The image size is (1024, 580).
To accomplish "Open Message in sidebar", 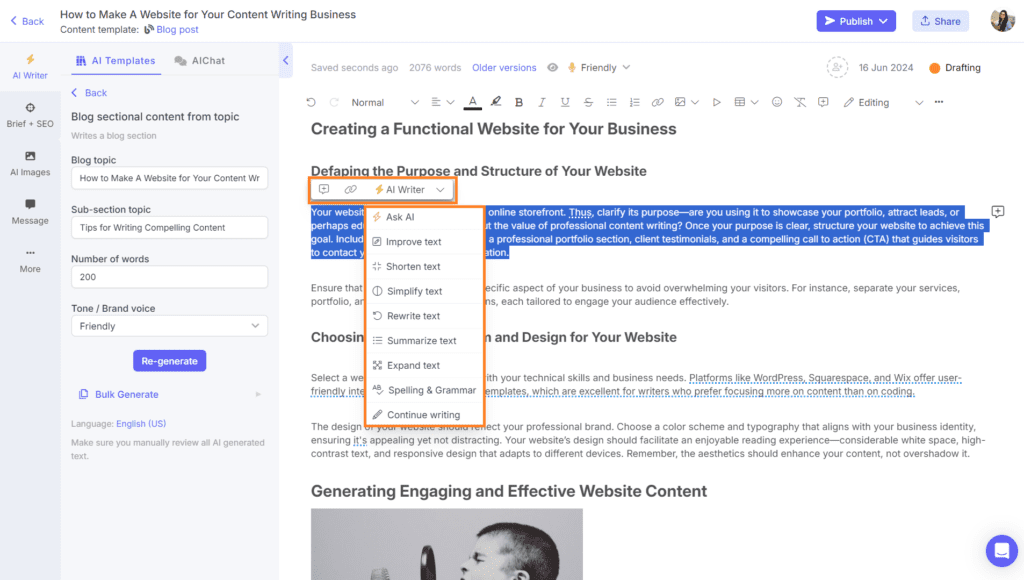I will click(x=30, y=212).
